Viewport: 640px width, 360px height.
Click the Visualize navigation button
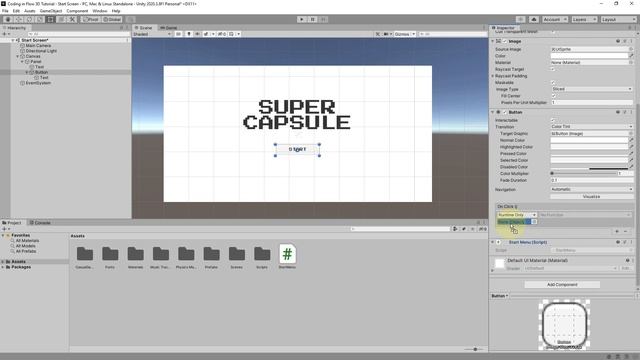pyautogui.click(x=592, y=197)
